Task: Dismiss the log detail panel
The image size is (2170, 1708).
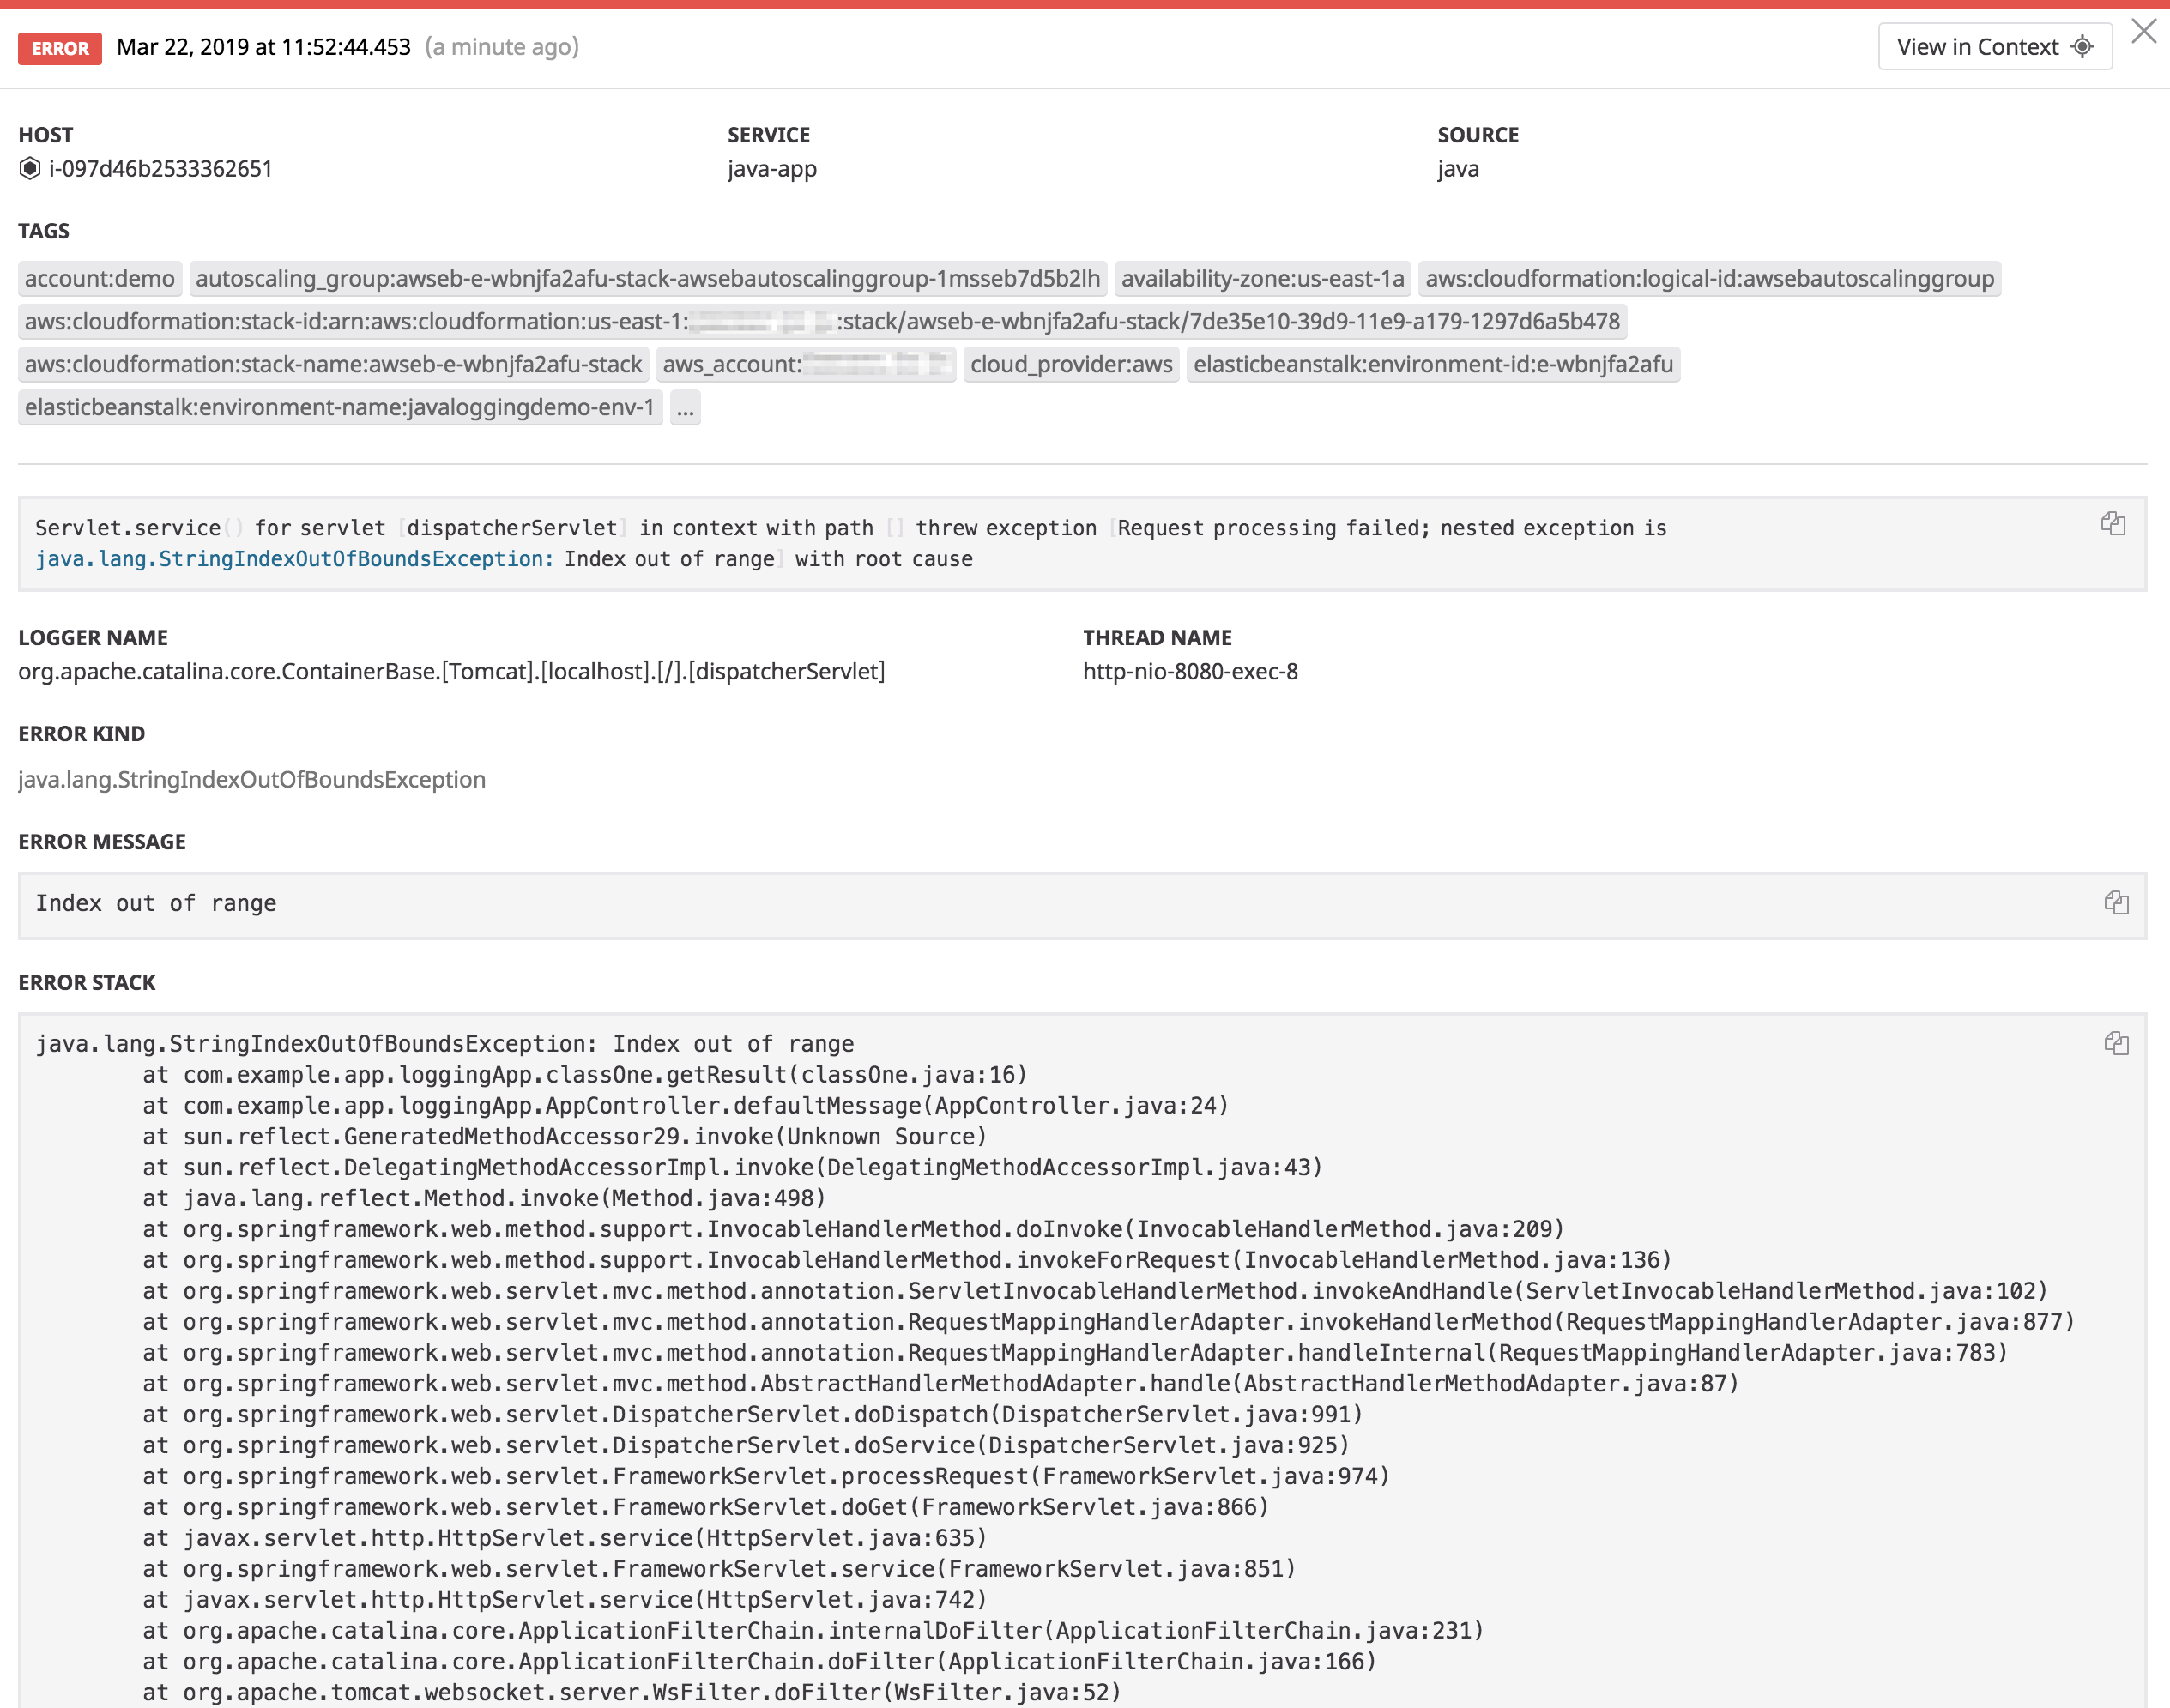Action: pyautogui.click(x=2144, y=31)
